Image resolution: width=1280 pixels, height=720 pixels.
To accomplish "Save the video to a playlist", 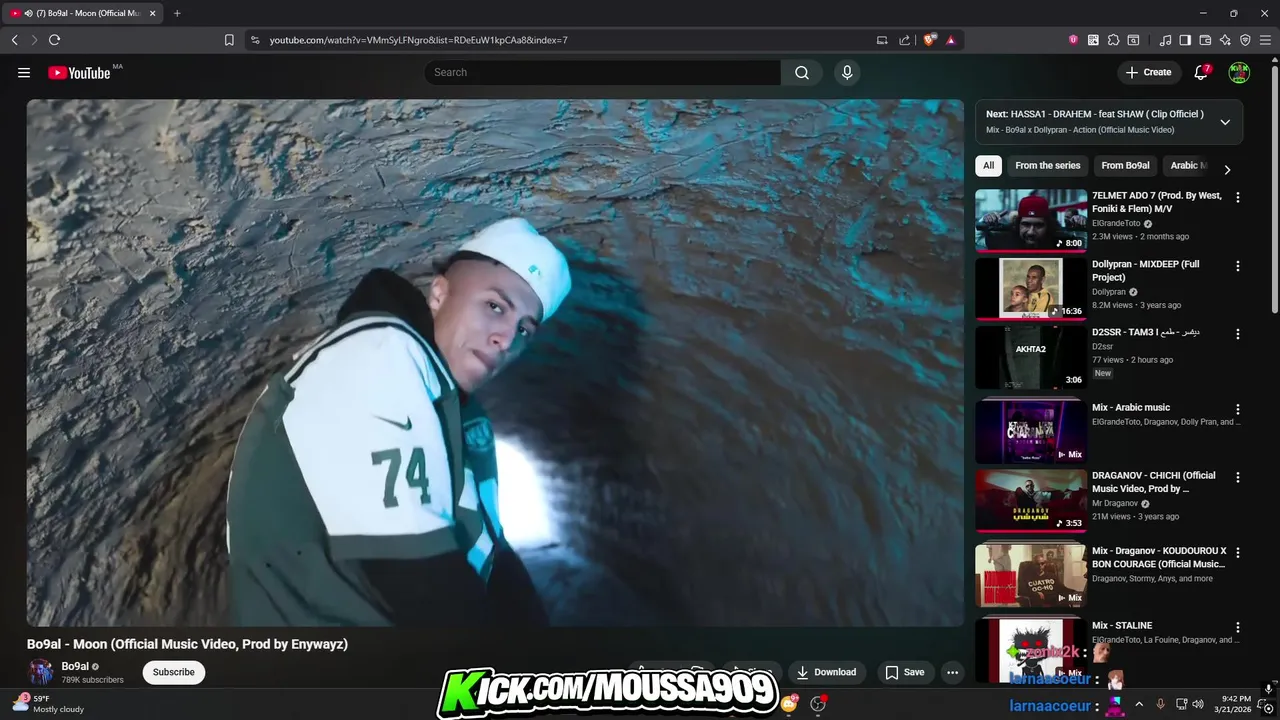I will pos(904,672).
